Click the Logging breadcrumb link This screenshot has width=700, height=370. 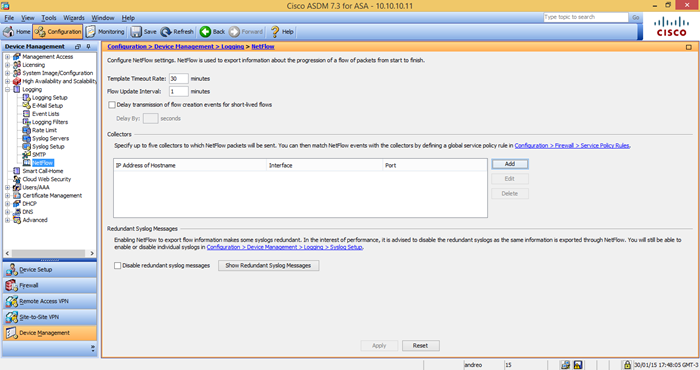click(x=233, y=46)
